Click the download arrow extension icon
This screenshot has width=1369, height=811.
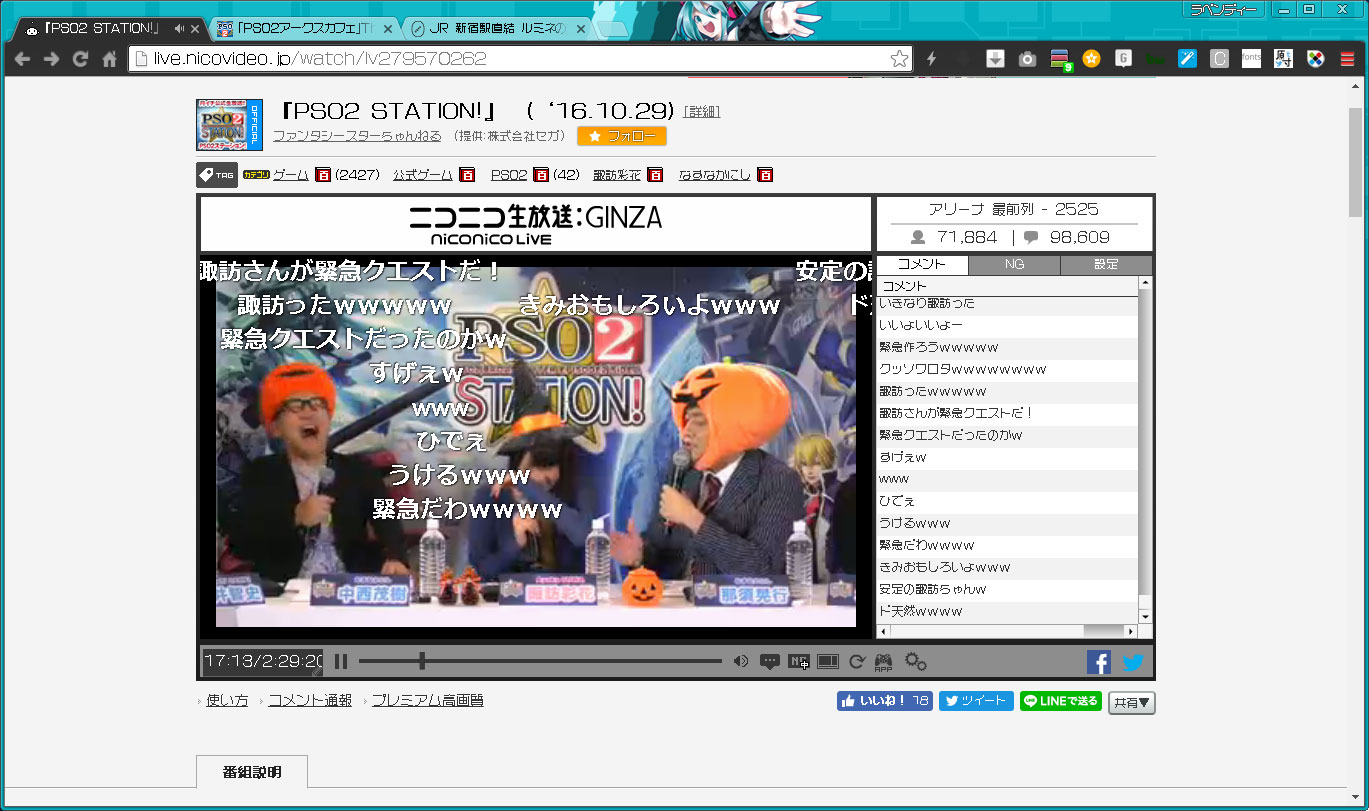[x=995, y=59]
